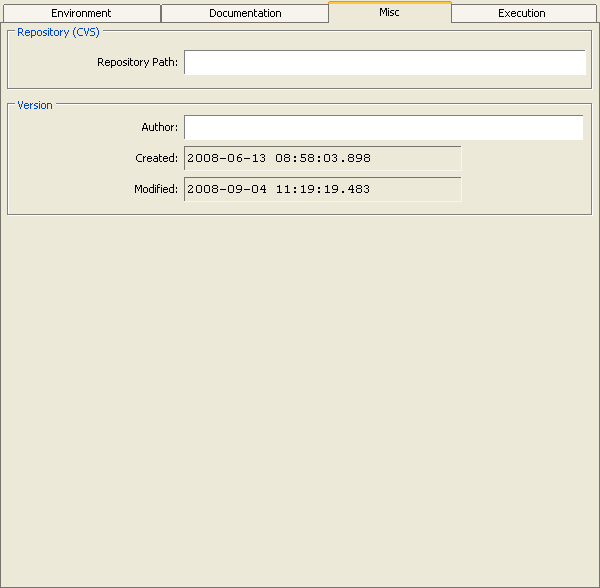
Task: Focus the Author input field
Action: [x=383, y=128]
